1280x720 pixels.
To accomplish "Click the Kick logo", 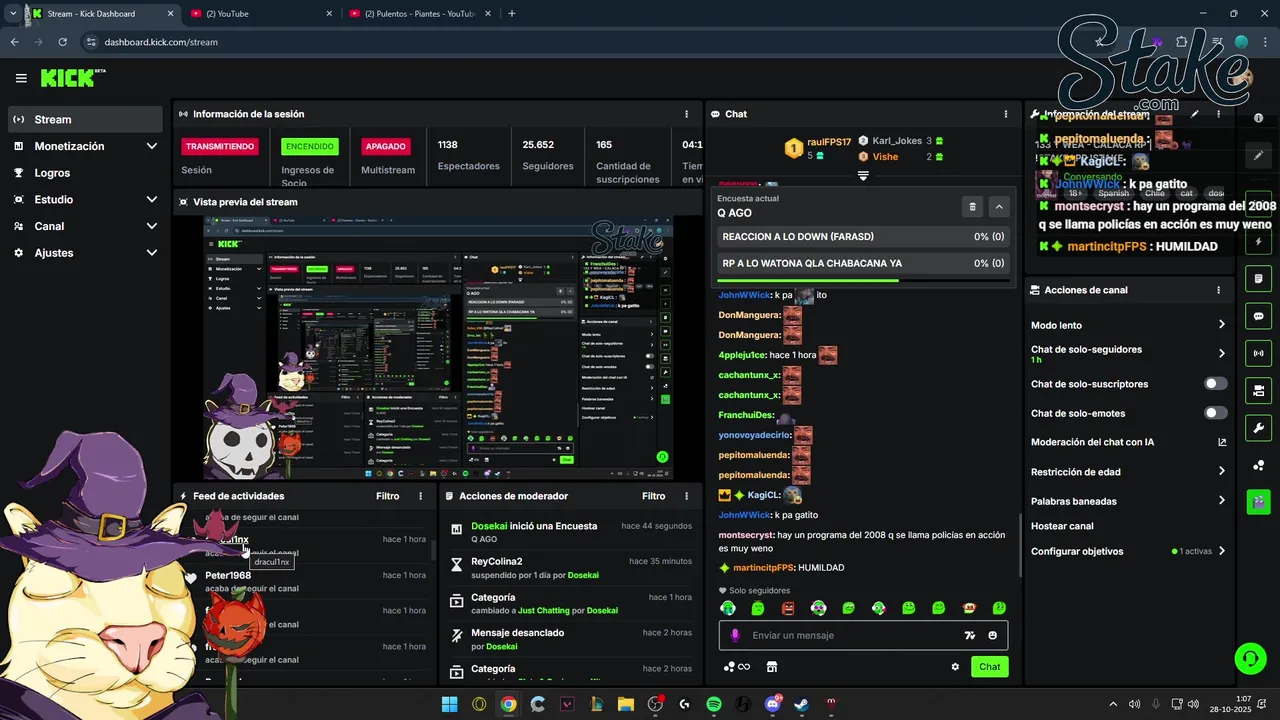I will click(x=72, y=78).
